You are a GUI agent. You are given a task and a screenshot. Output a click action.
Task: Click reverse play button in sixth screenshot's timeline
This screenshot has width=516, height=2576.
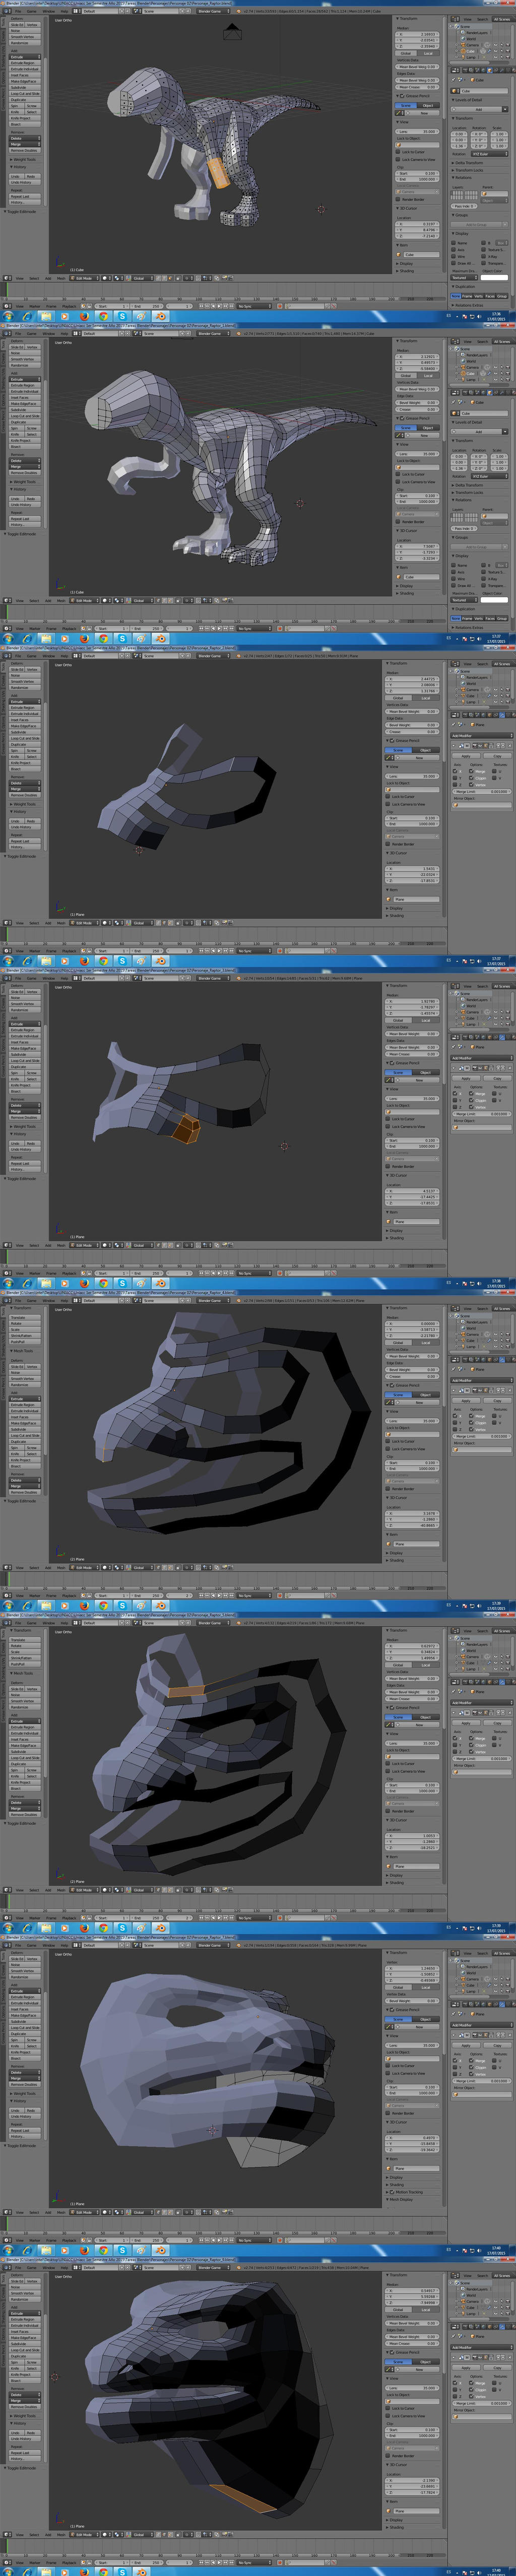click(213, 1918)
